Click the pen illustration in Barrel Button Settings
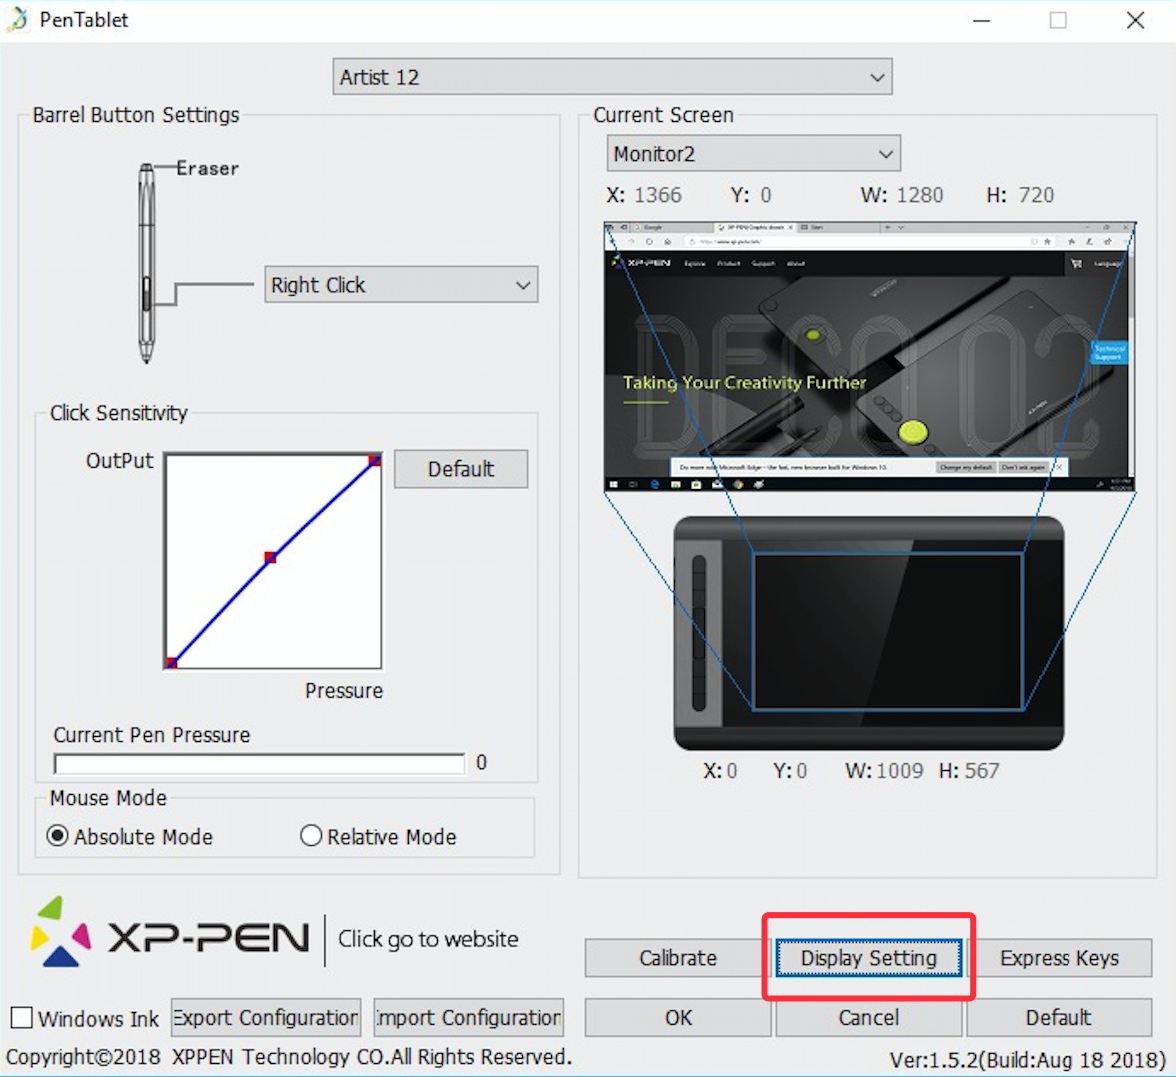This screenshot has width=1176, height=1077. (x=147, y=264)
